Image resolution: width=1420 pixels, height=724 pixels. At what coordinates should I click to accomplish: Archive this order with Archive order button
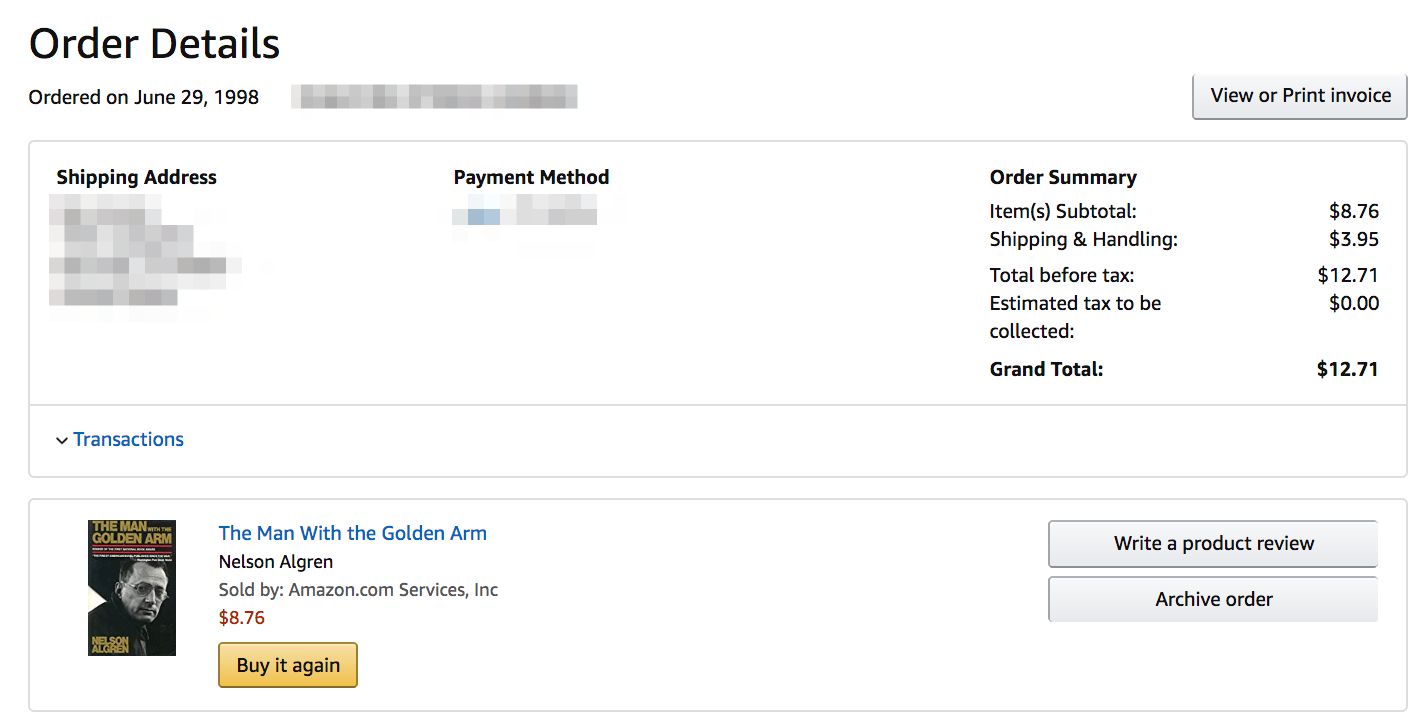pyautogui.click(x=1213, y=600)
